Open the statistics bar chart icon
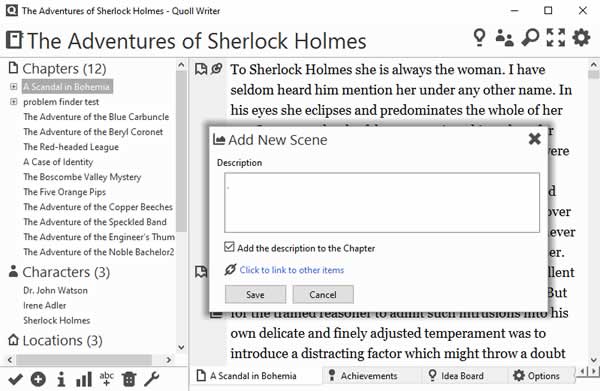600x391 pixels. pos(84,380)
